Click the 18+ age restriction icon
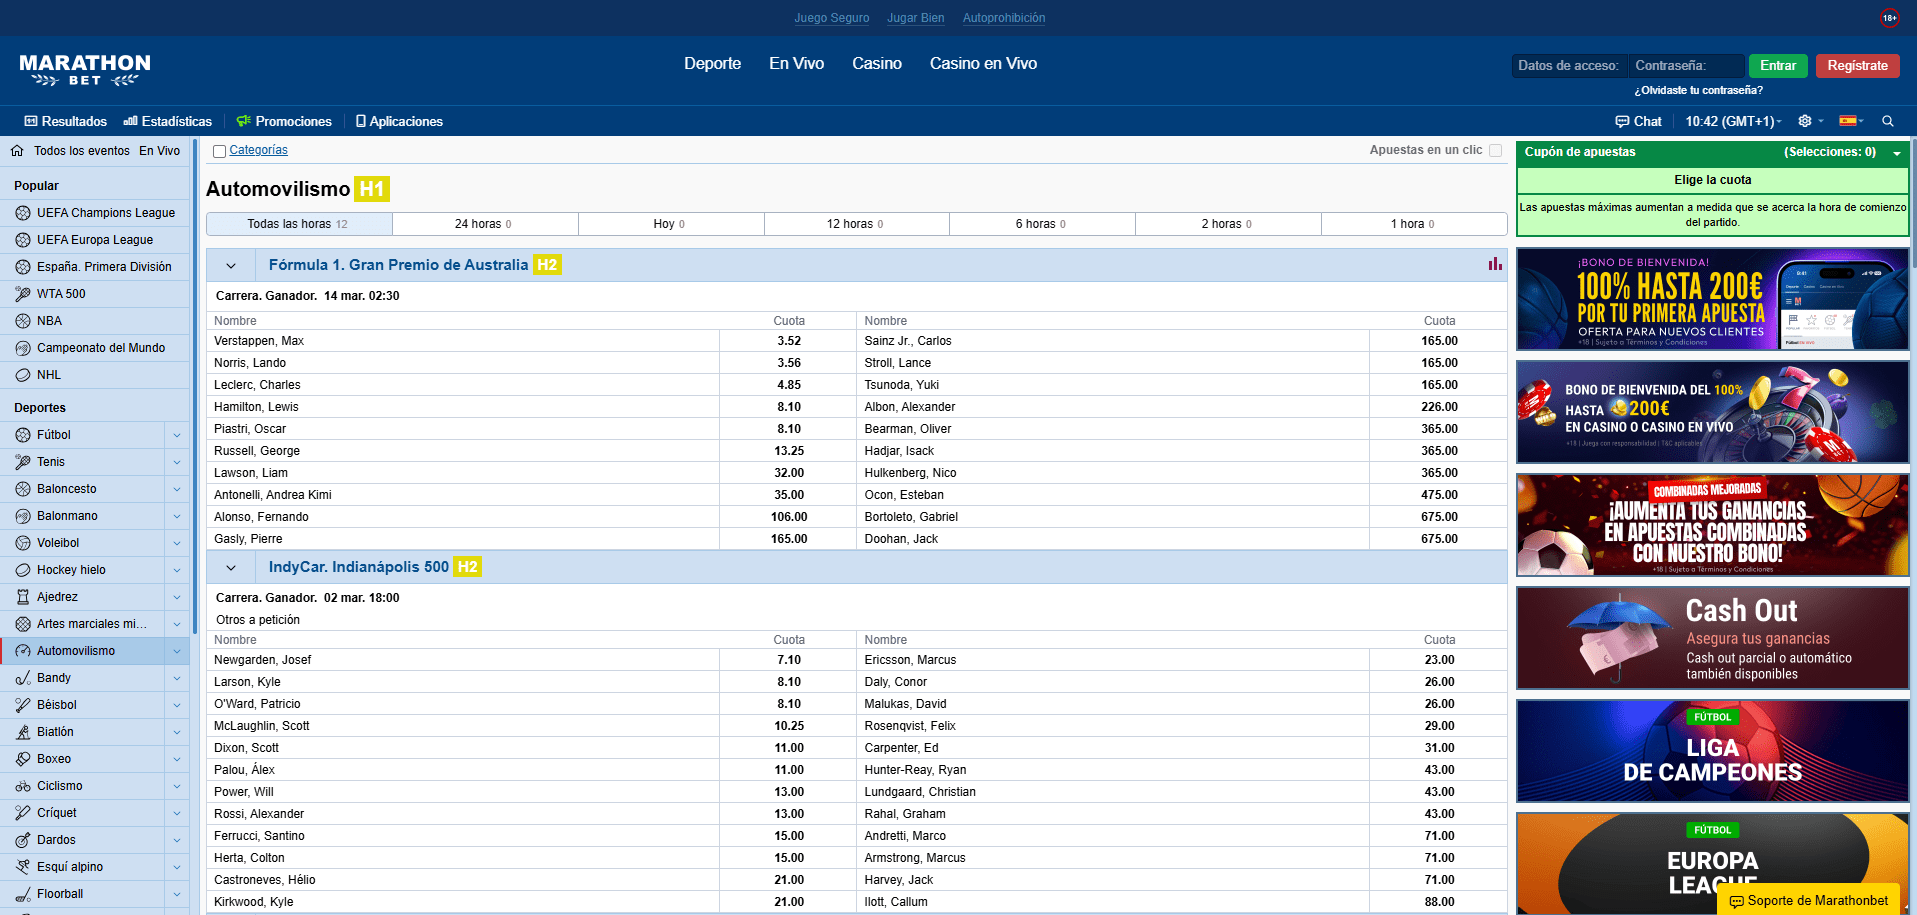 pyautogui.click(x=1889, y=18)
